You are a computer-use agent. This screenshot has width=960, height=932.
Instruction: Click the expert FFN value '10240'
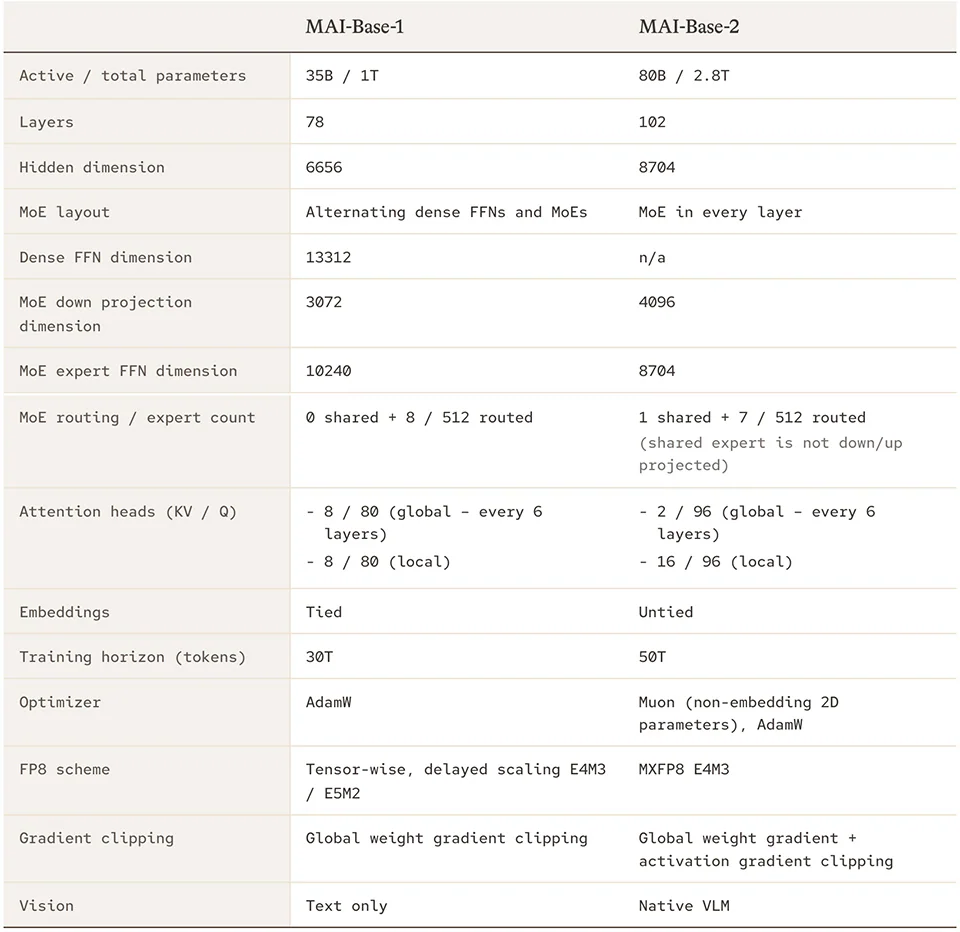[x=328, y=371]
